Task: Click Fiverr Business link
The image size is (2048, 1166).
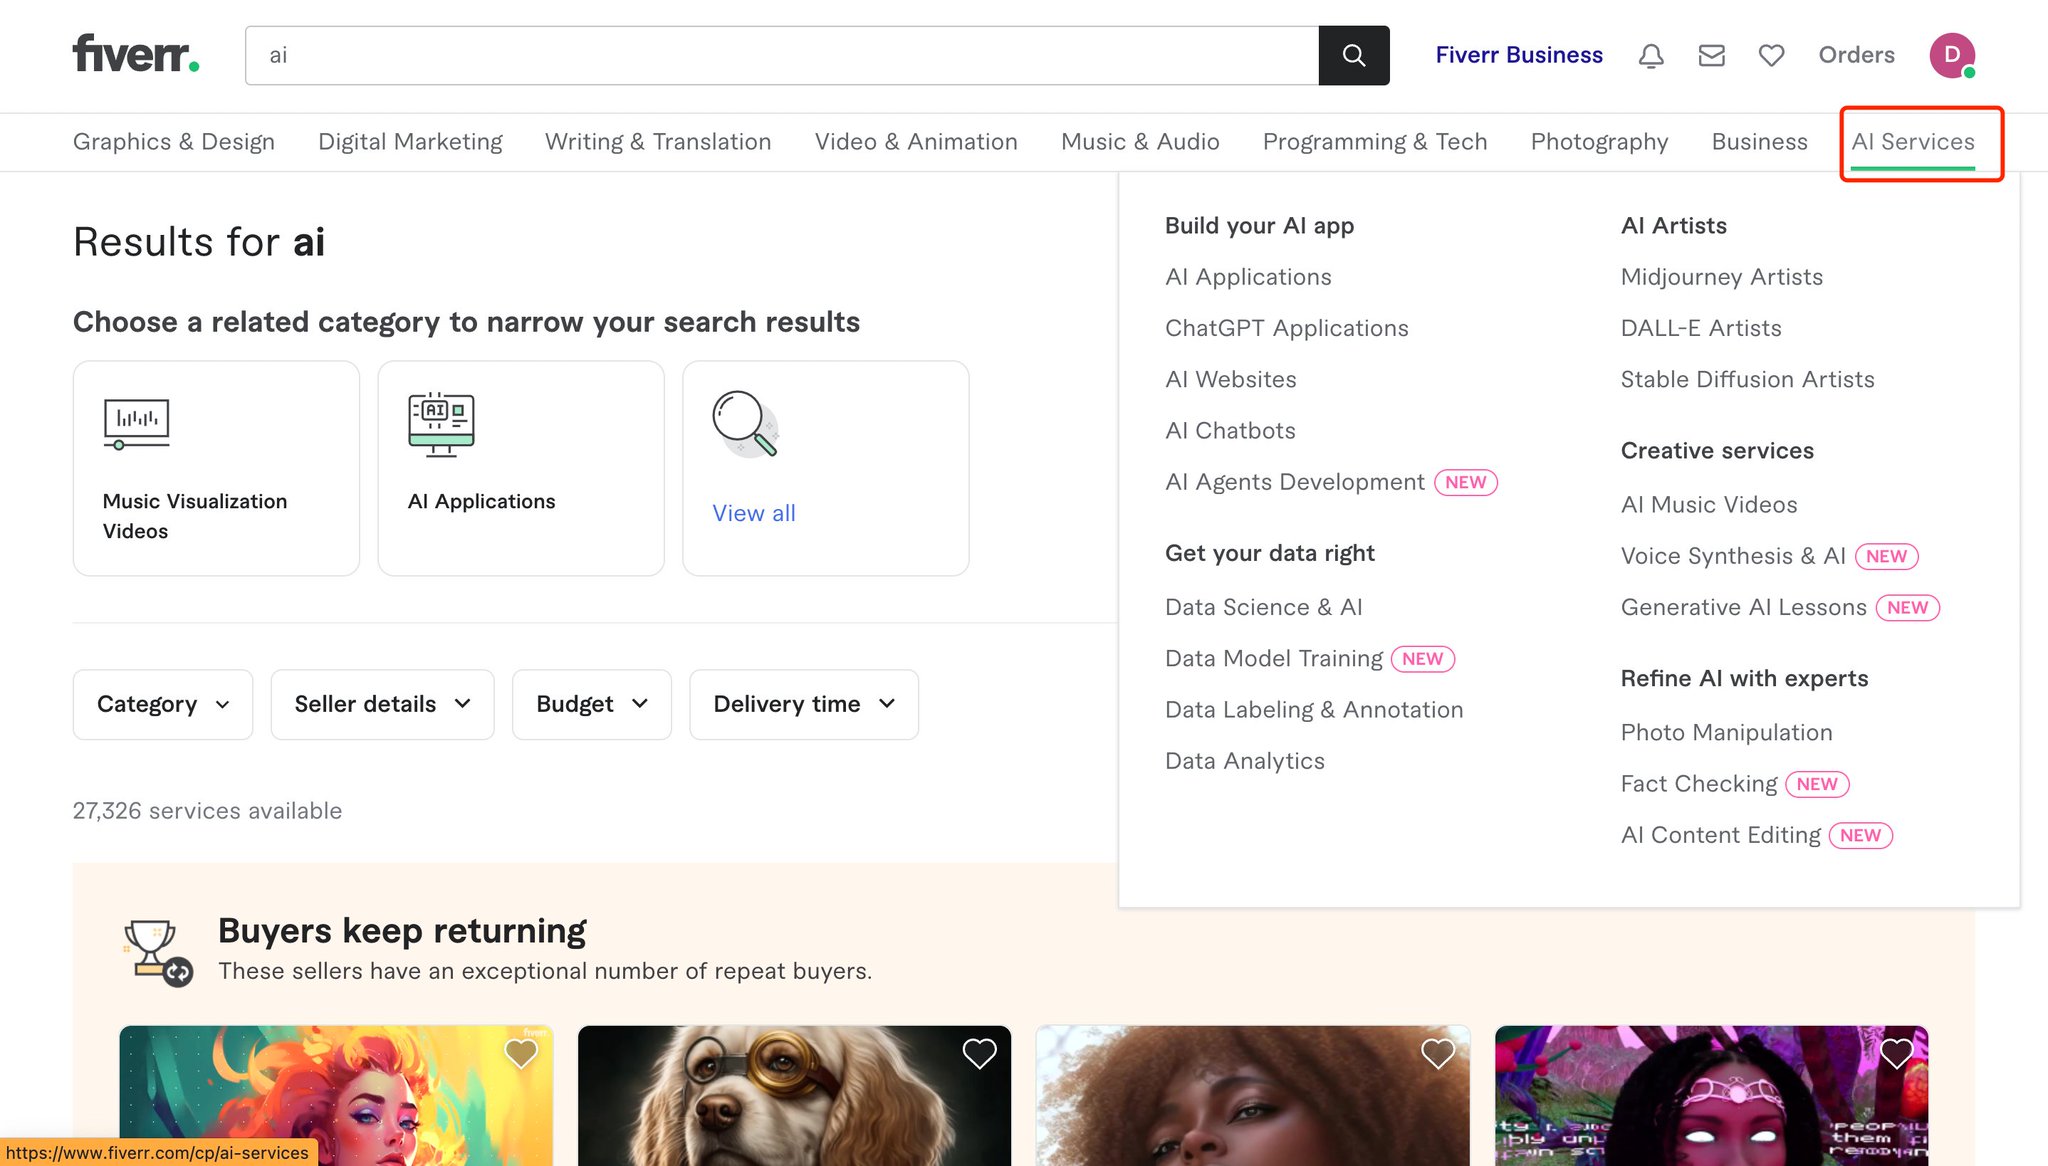Action: point(1519,55)
